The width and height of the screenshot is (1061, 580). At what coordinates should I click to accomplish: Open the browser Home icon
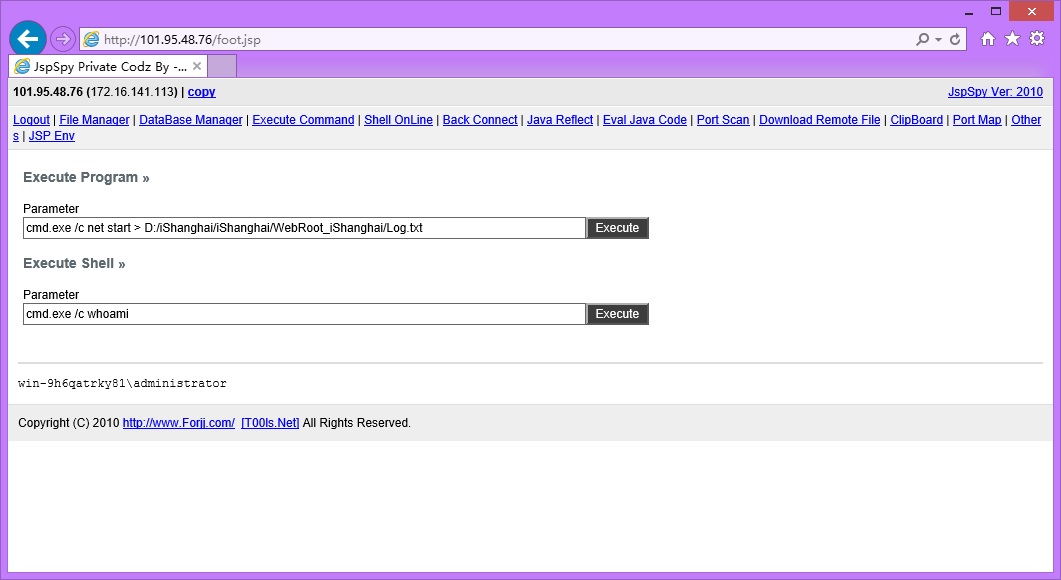click(x=988, y=39)
